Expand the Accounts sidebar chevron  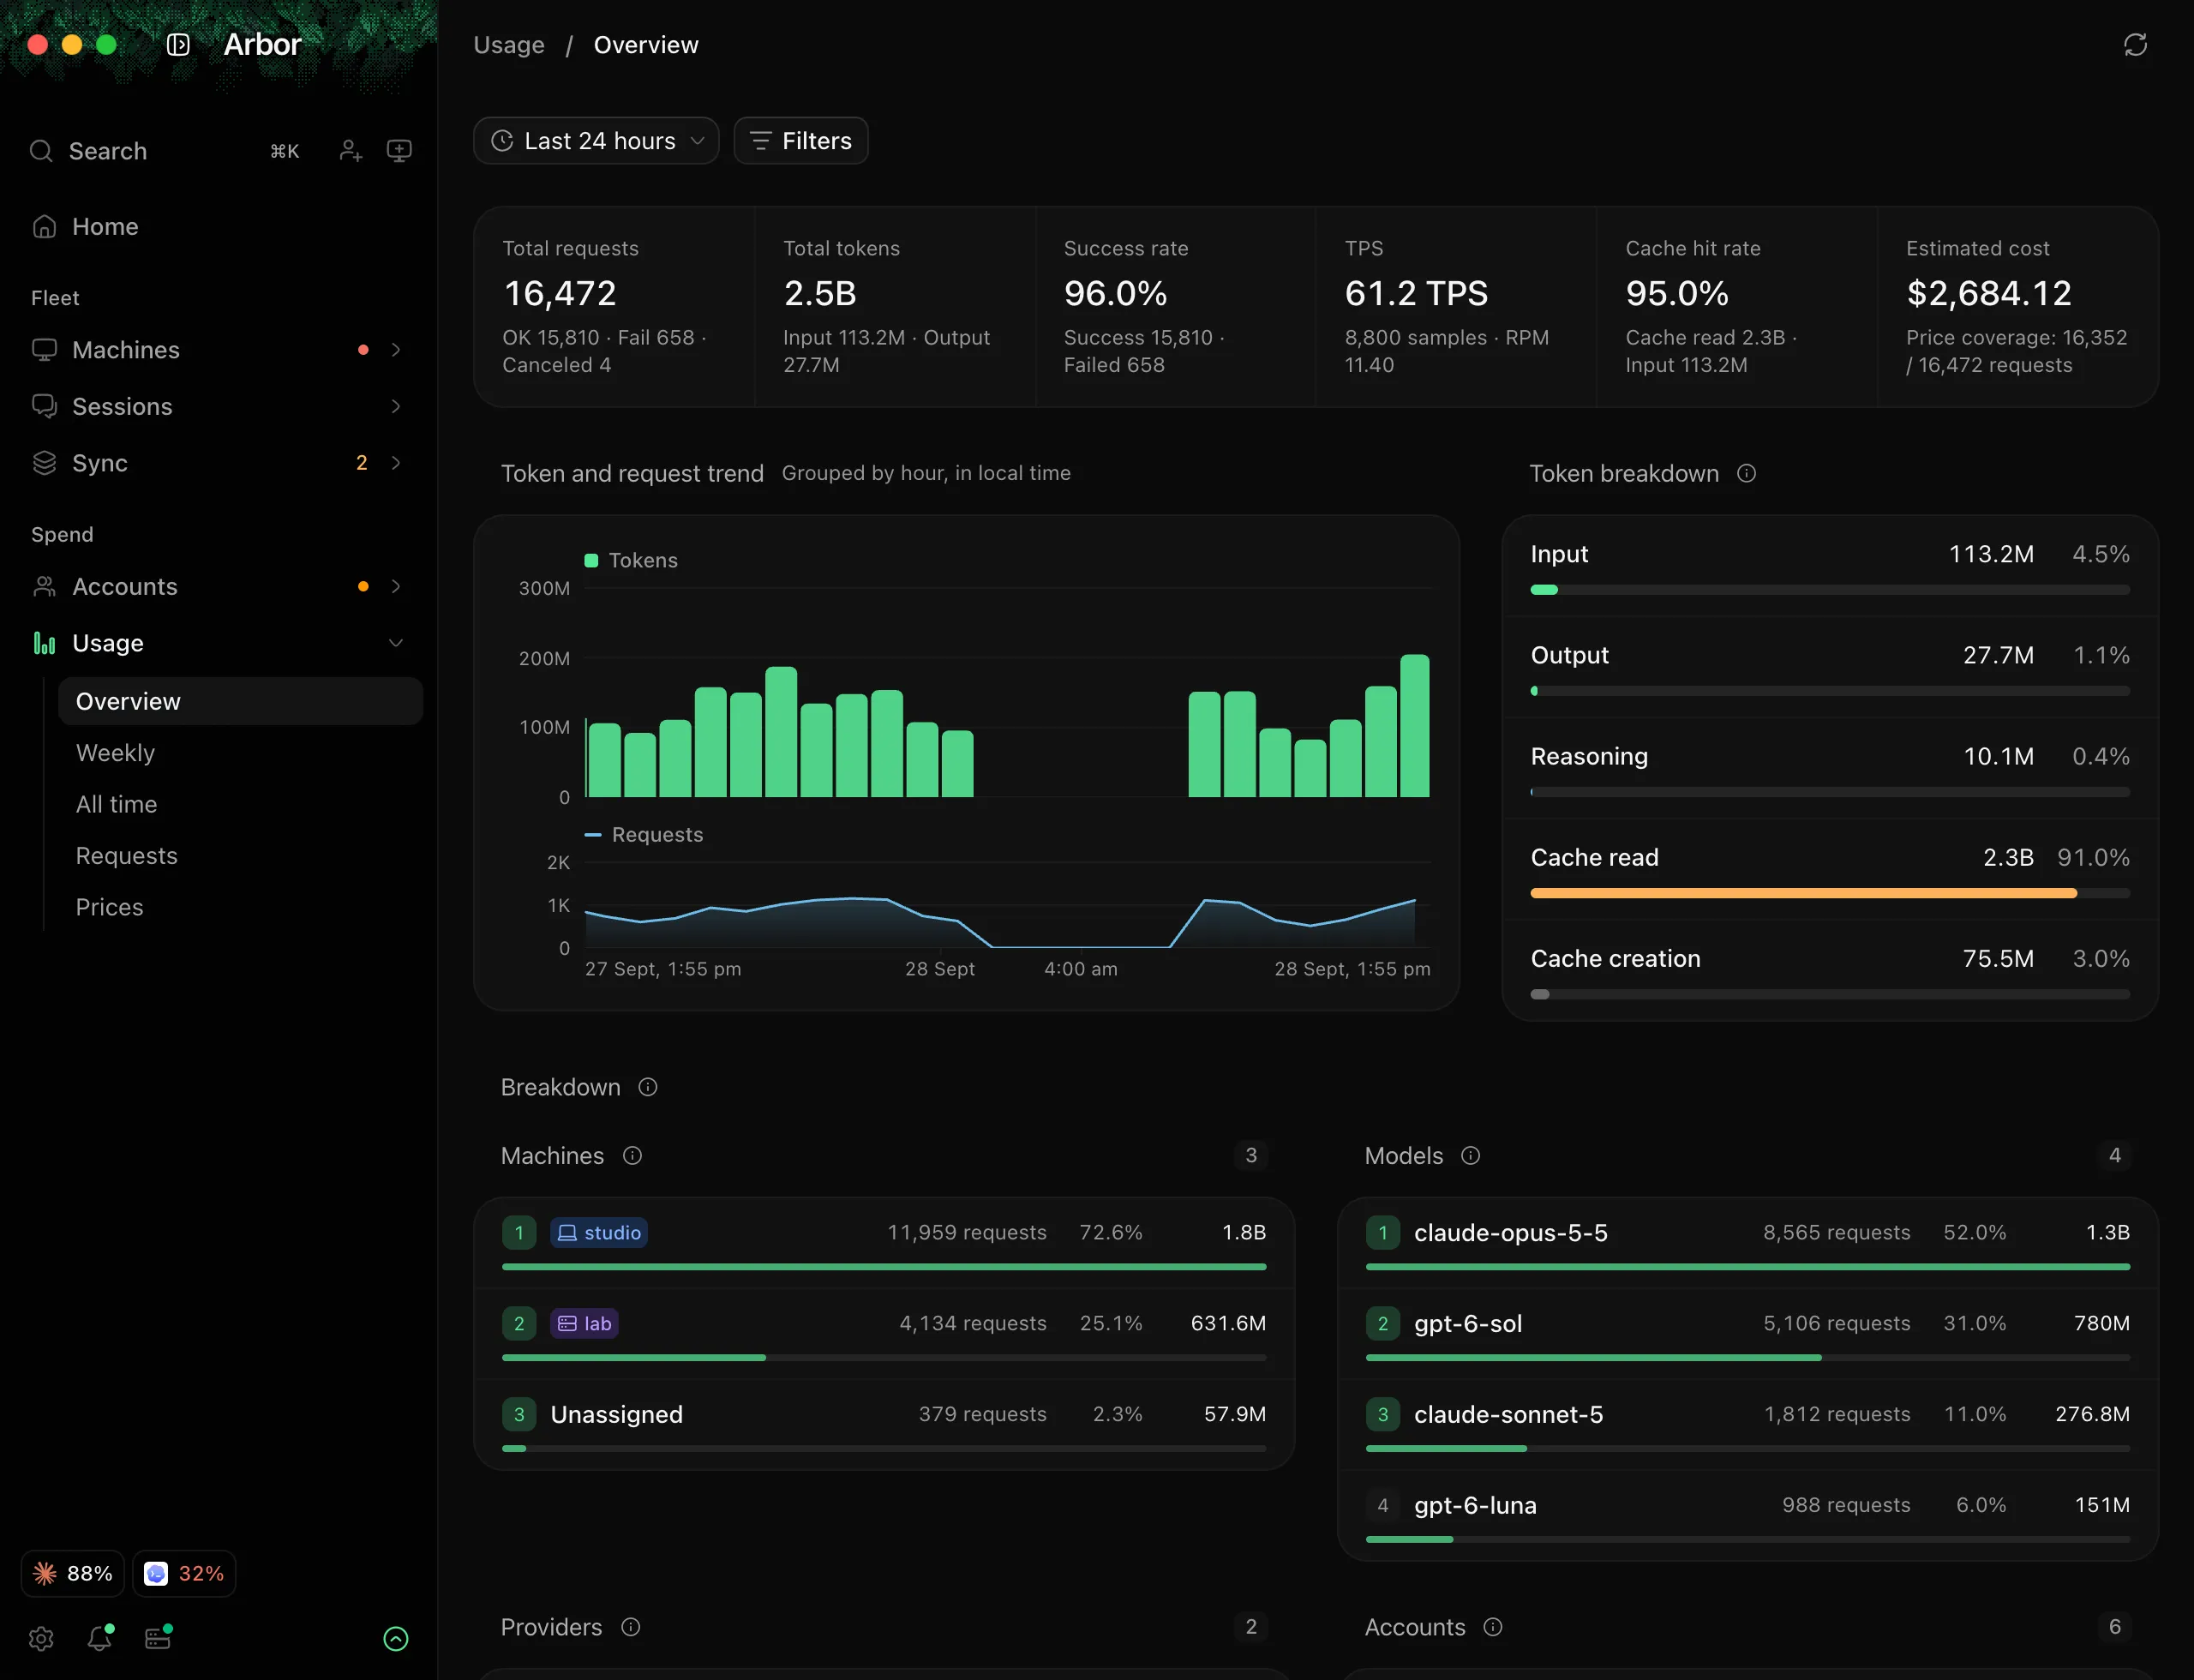[x=396, y=587]
